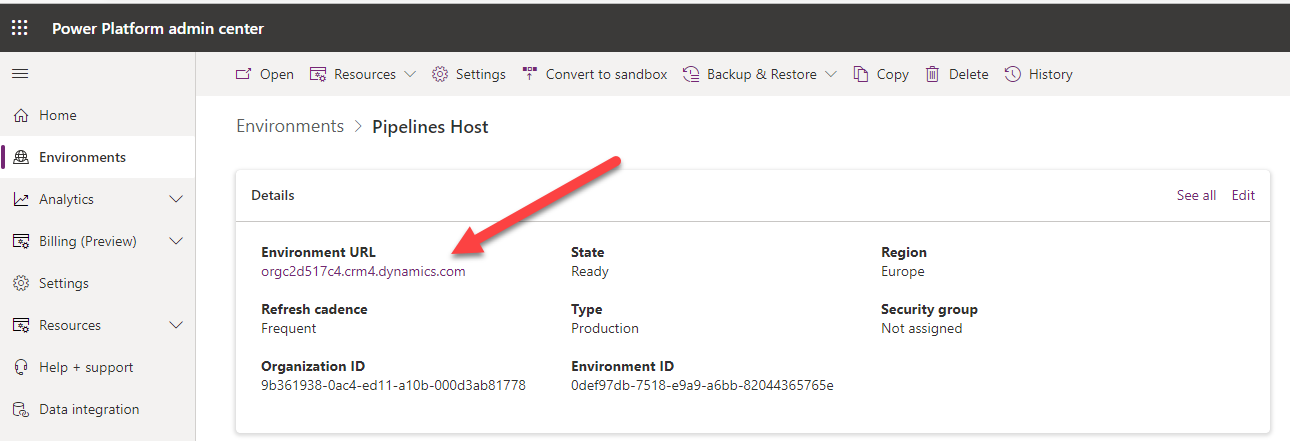This screenshot has width=1290, height=441.
Task: Click the Open environment toolbar icon
Action: tap(243, 74)
